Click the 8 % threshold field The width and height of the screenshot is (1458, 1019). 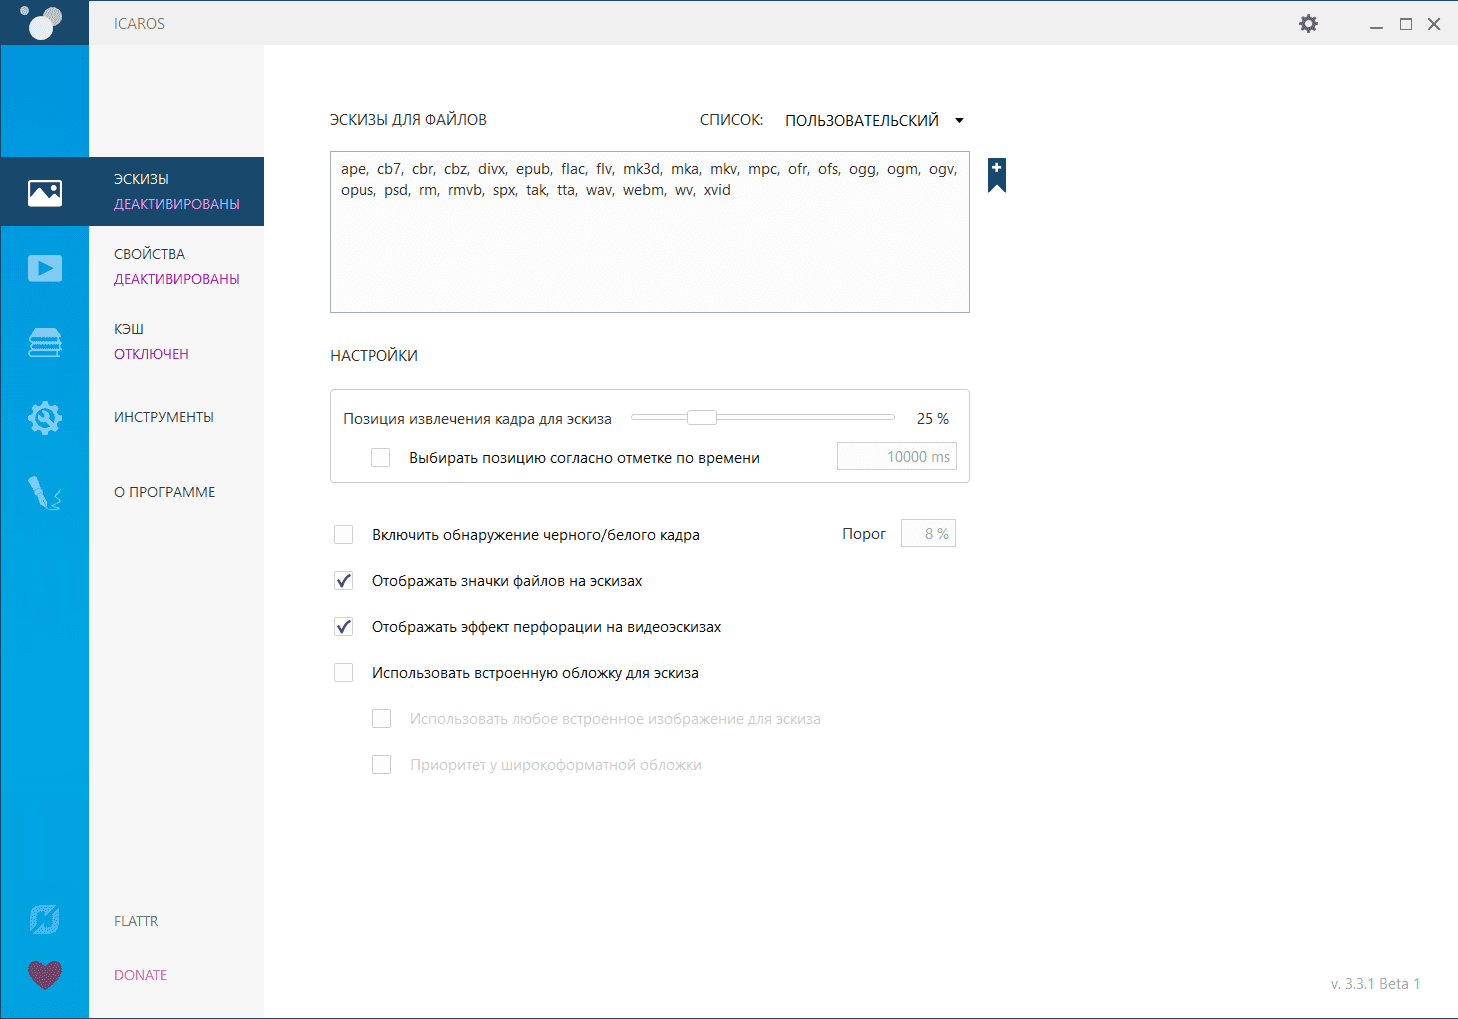click(x=928, y=533)
